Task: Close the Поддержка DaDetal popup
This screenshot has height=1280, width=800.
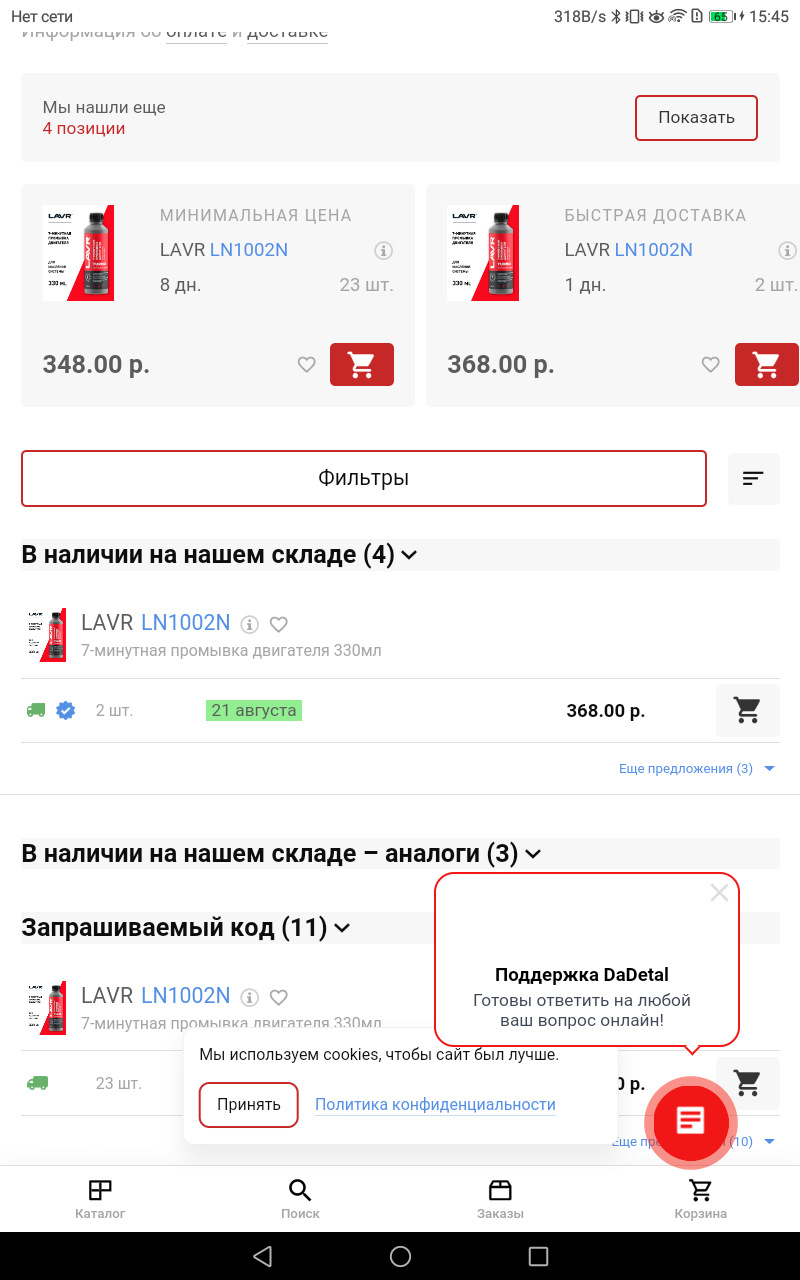Action: 719,892
